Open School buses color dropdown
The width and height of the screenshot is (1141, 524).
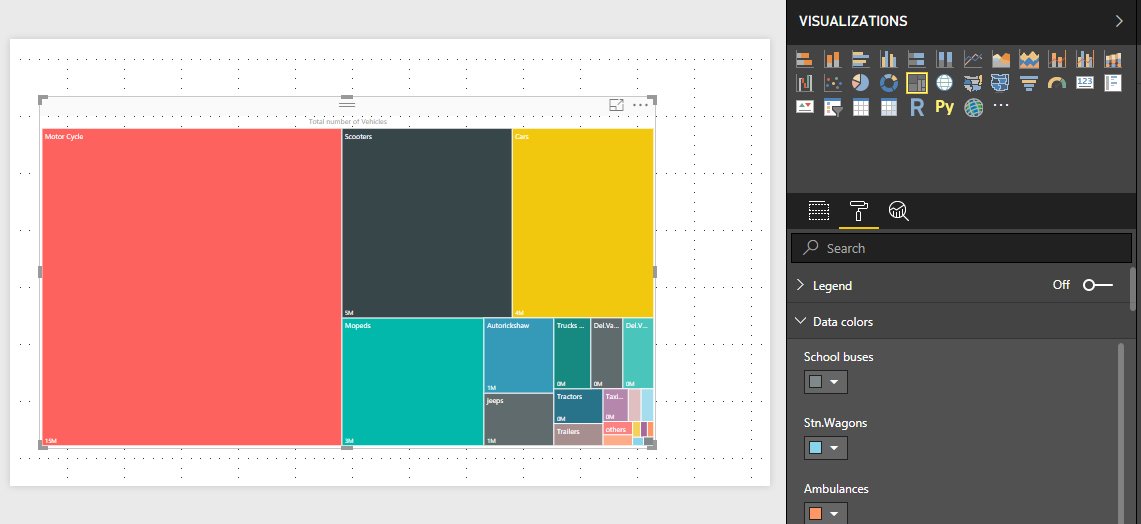[x=825, y=381]
